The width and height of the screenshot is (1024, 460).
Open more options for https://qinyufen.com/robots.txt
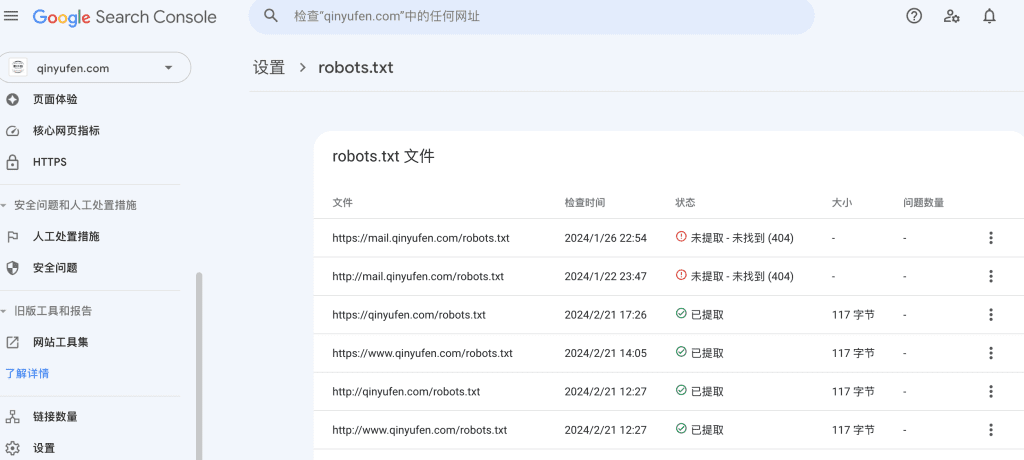[990, 315]
